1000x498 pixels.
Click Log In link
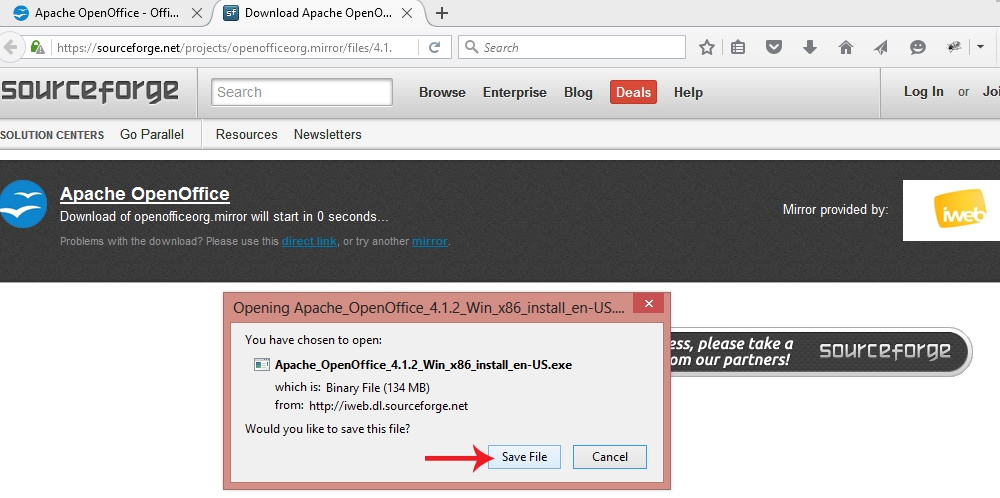click(923, 92)
